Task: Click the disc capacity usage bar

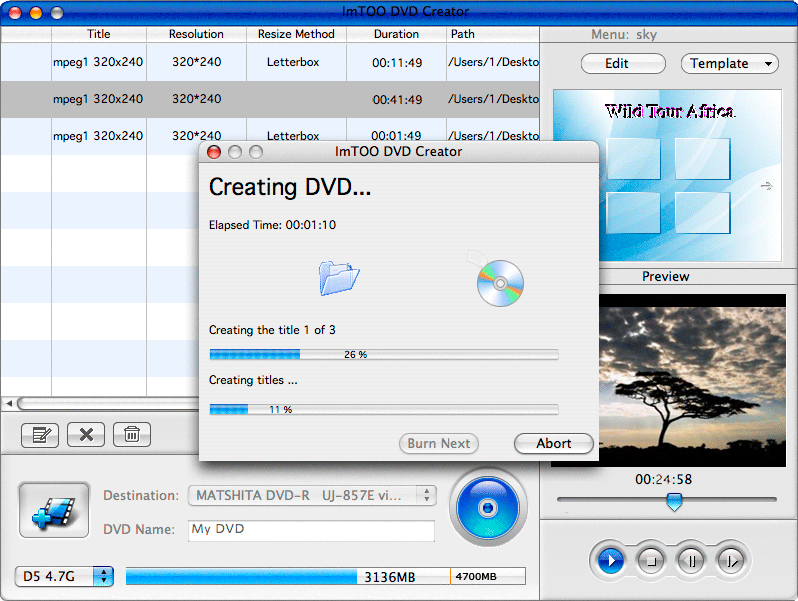Action: pyautogui.click(x=326, y=577)
